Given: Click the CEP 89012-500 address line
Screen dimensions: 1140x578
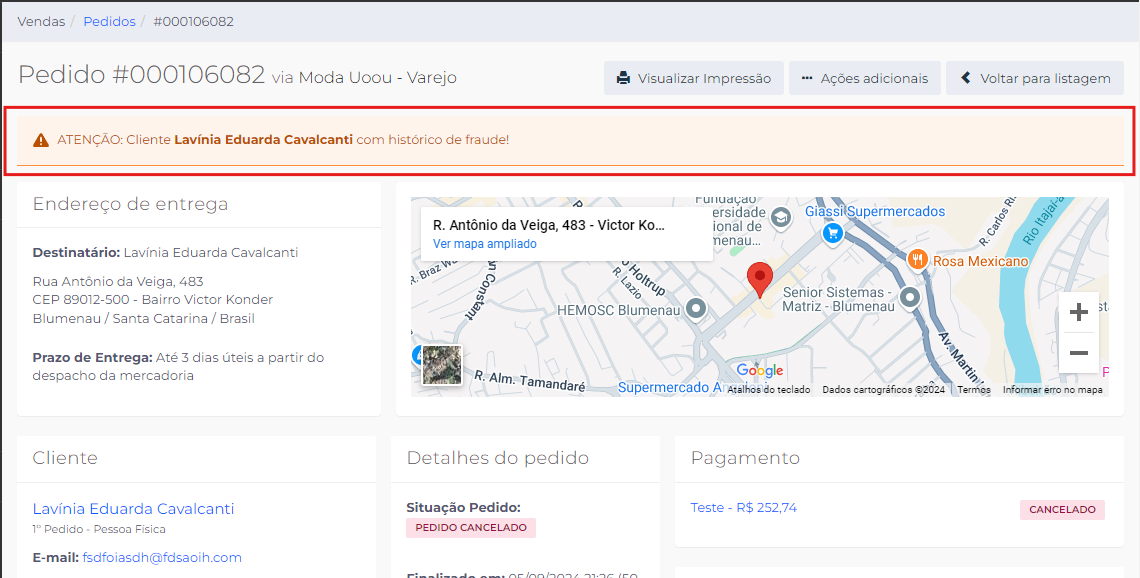Looking at the screenshot, I should [153, 300].
